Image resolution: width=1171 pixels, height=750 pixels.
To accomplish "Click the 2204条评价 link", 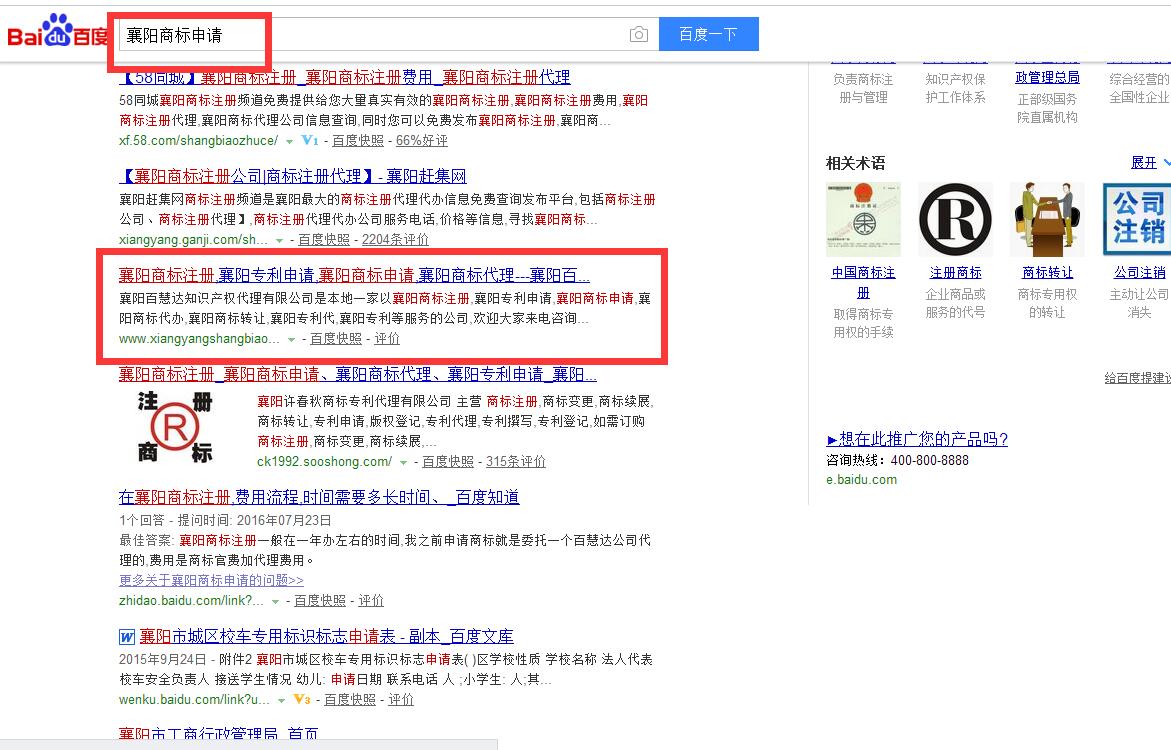I will 395,240.
